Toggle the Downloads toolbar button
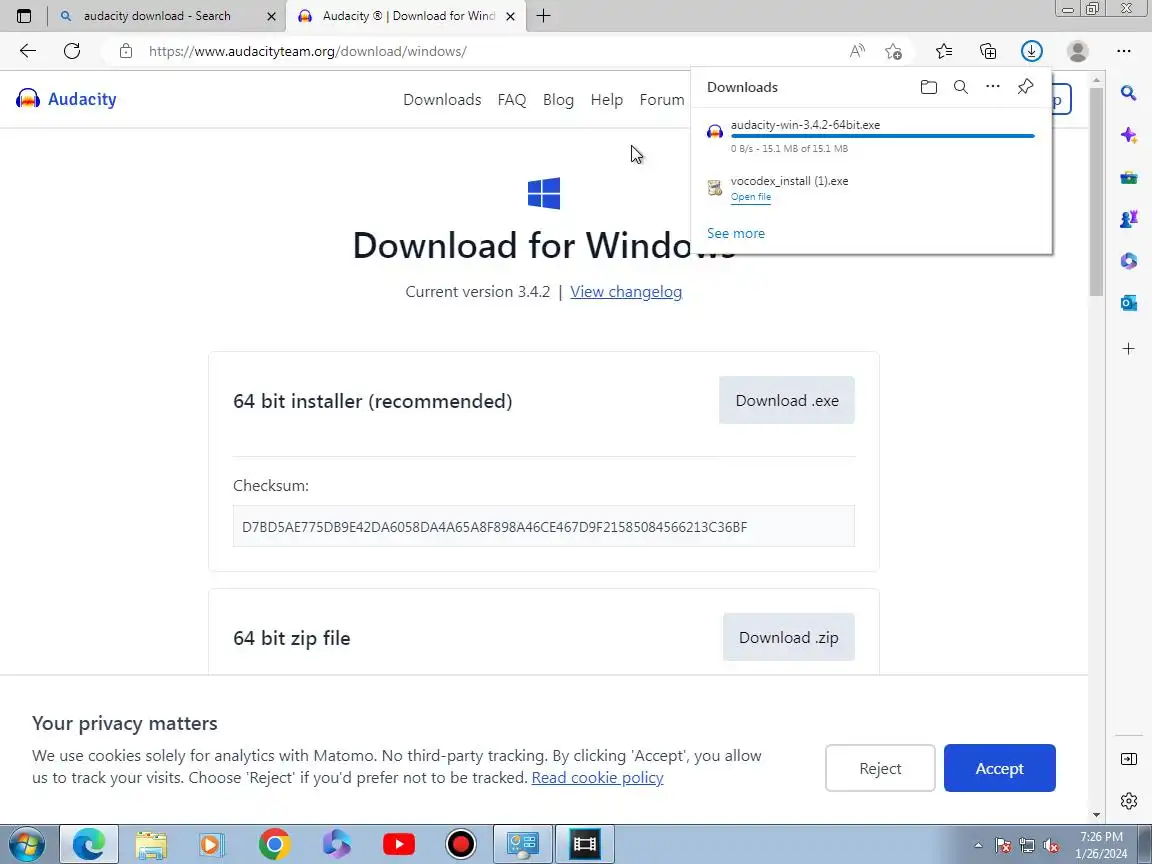The image size is (1152, 864). 1032,51
